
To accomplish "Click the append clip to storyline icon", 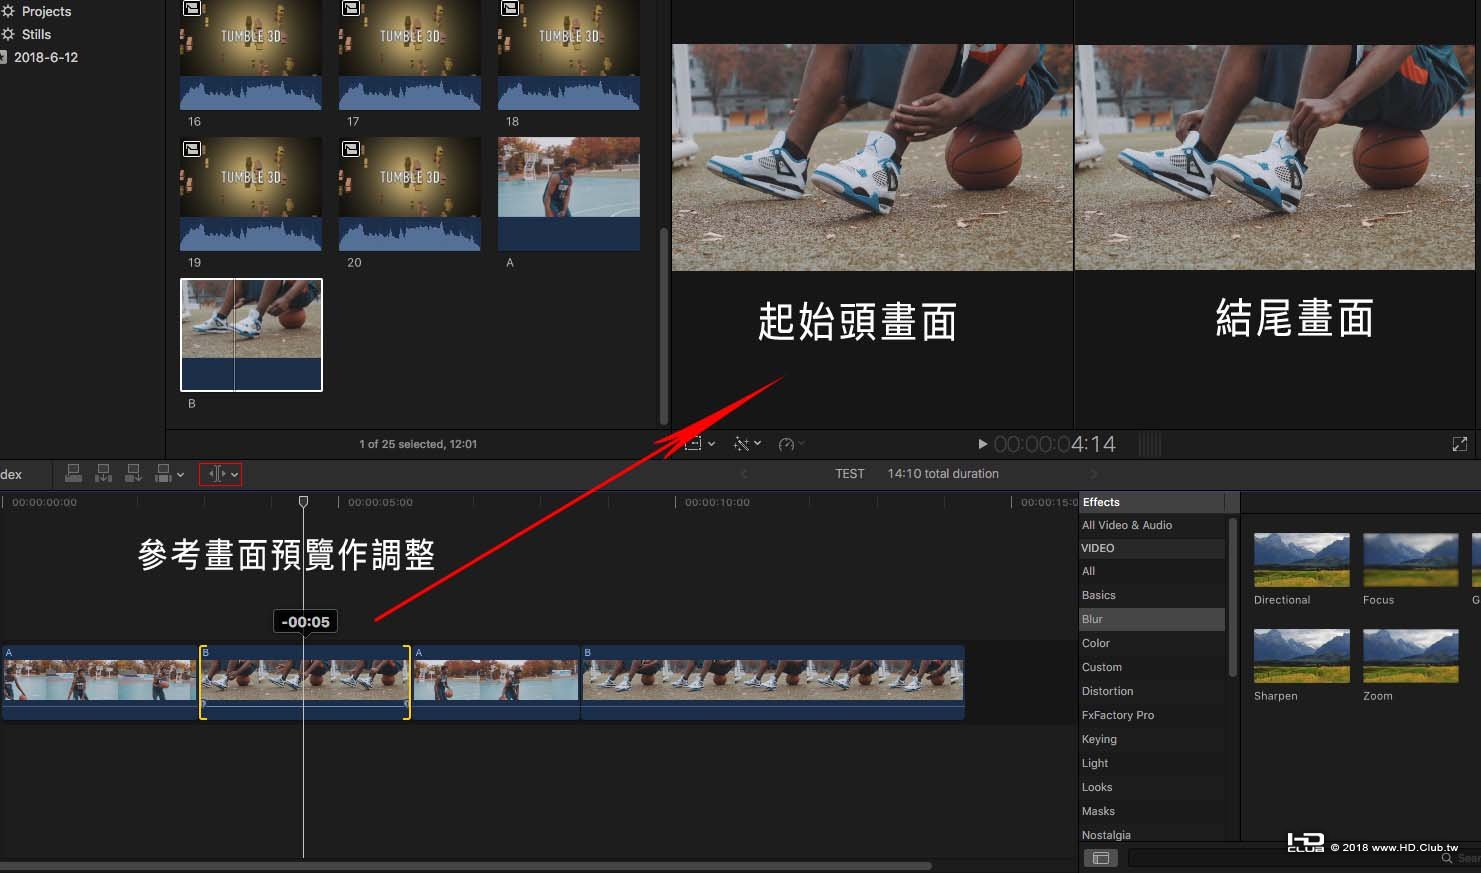I will (133, 473).
